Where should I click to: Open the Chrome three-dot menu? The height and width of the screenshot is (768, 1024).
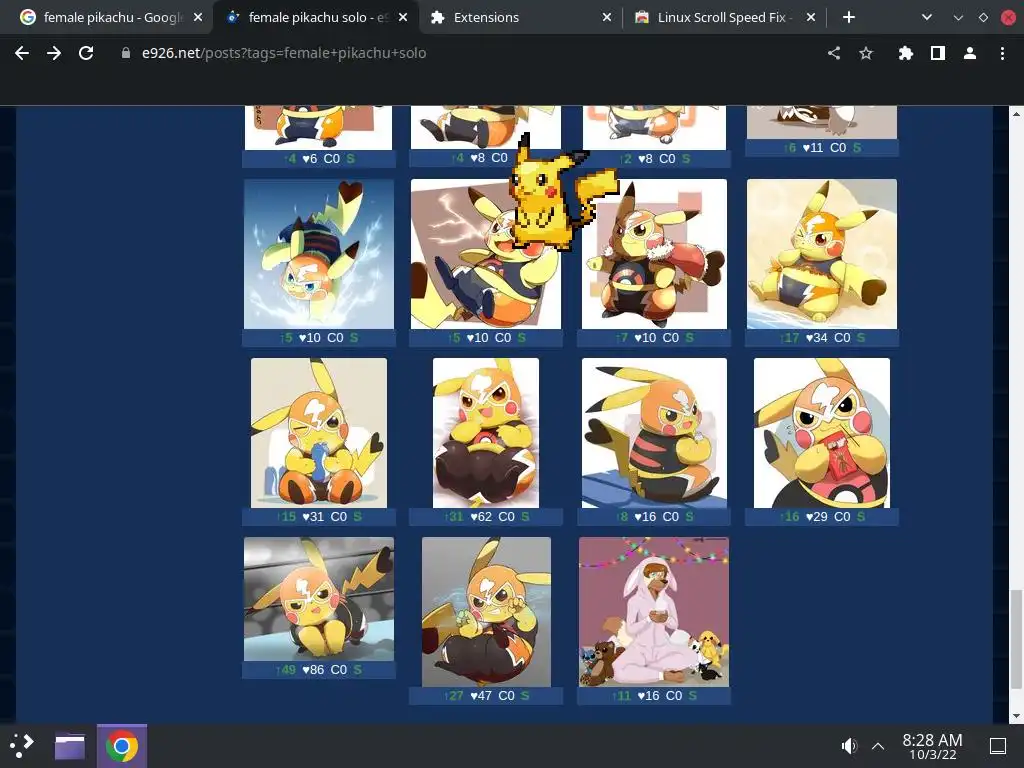[x=1002, y=53]
